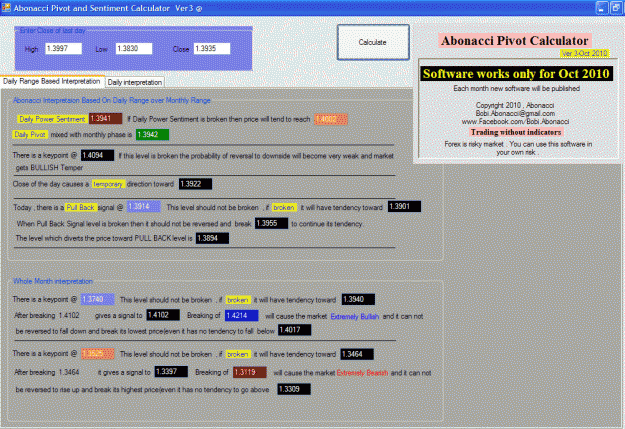
Task: Switch to Daily interpretation tab
Action: tap(135, 82)
